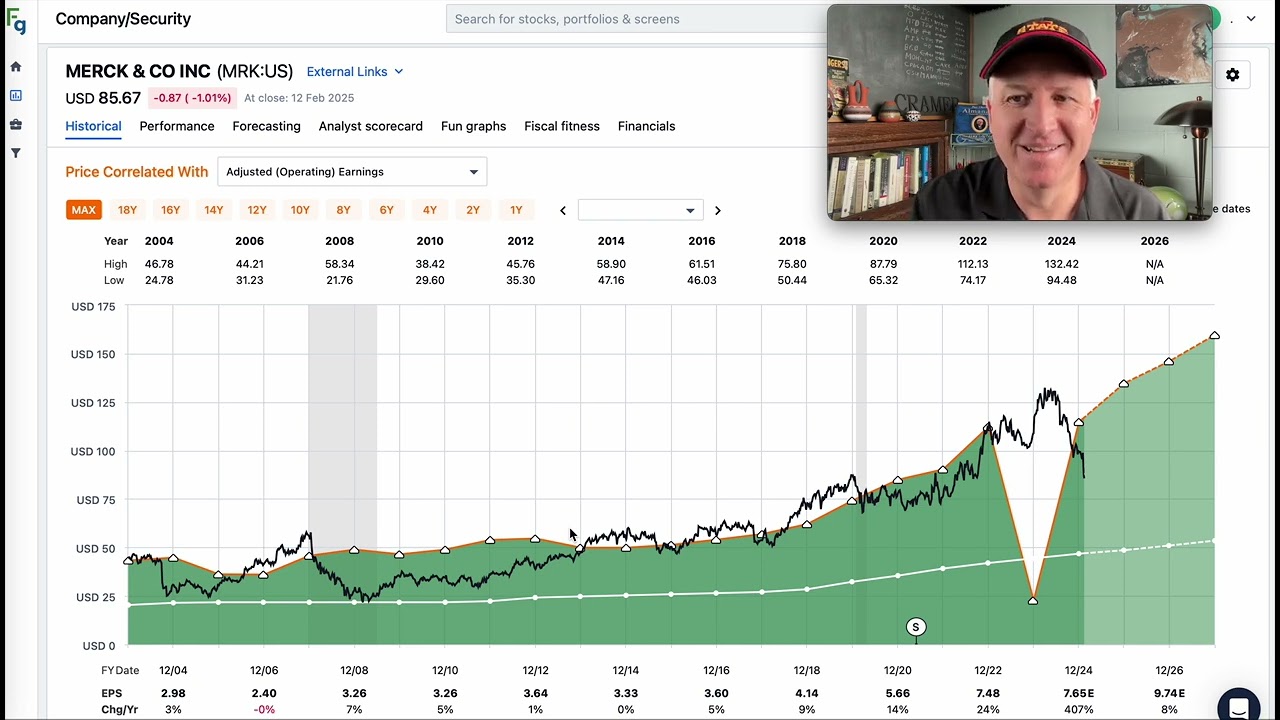Go to previous period arrow
1280x720 pixels.
[563, 210]
